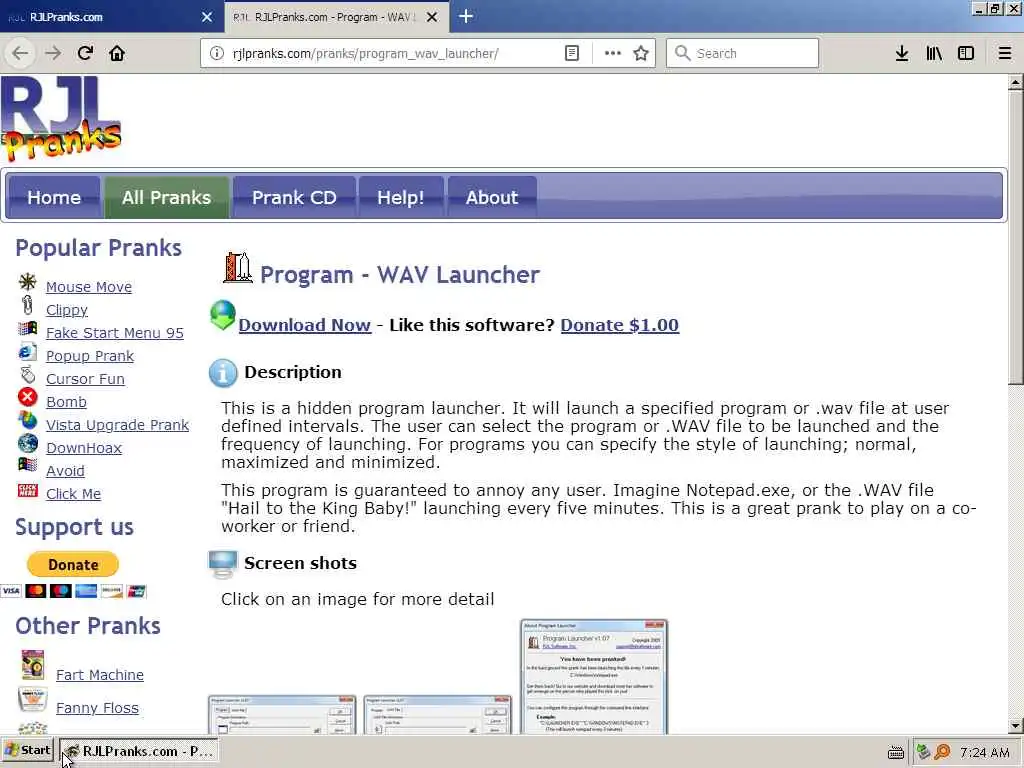Open the Popup Prank link

[90, 356]
